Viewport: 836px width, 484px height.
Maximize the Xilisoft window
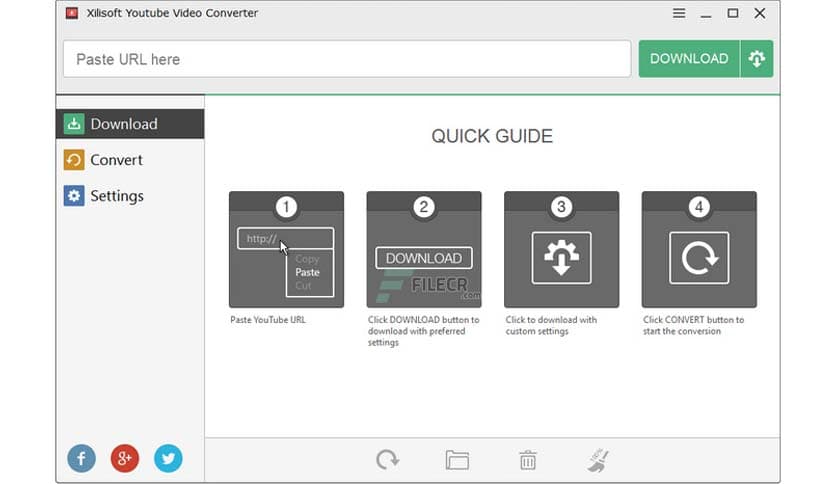733,13
